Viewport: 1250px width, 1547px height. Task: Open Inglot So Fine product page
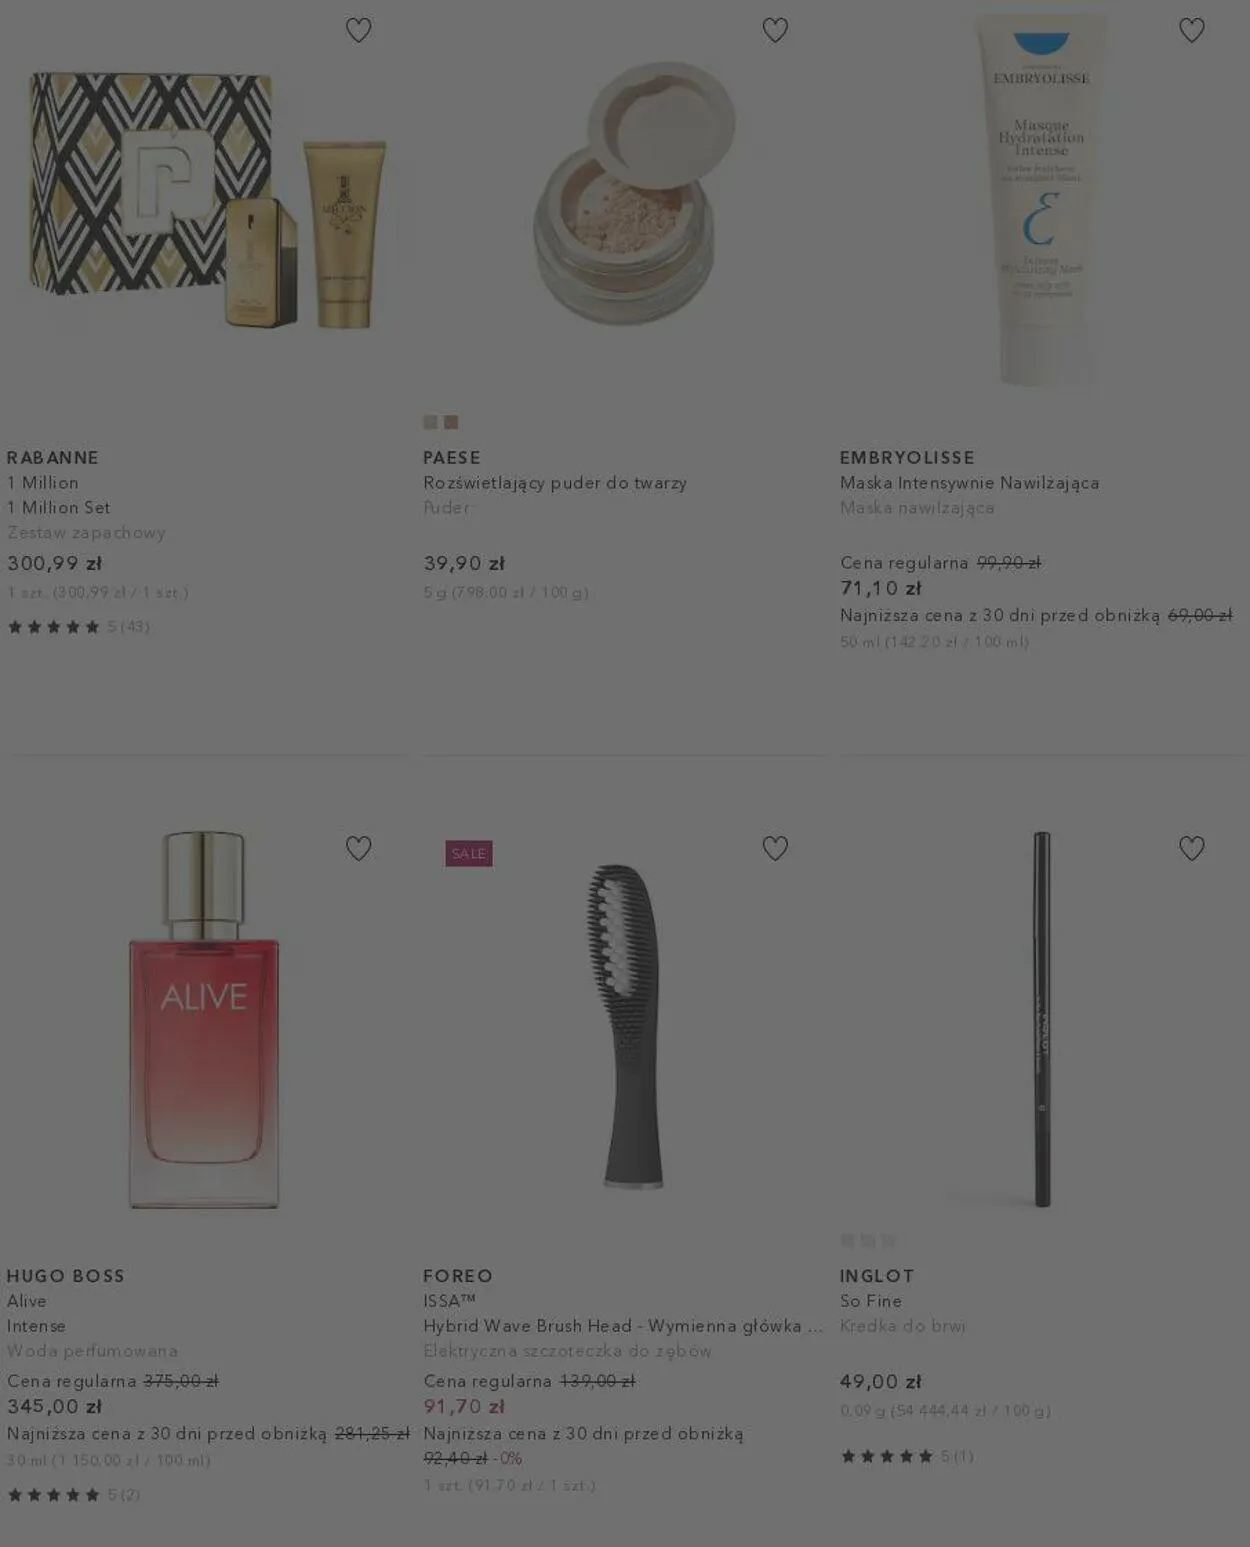[x=871, y=1301]
